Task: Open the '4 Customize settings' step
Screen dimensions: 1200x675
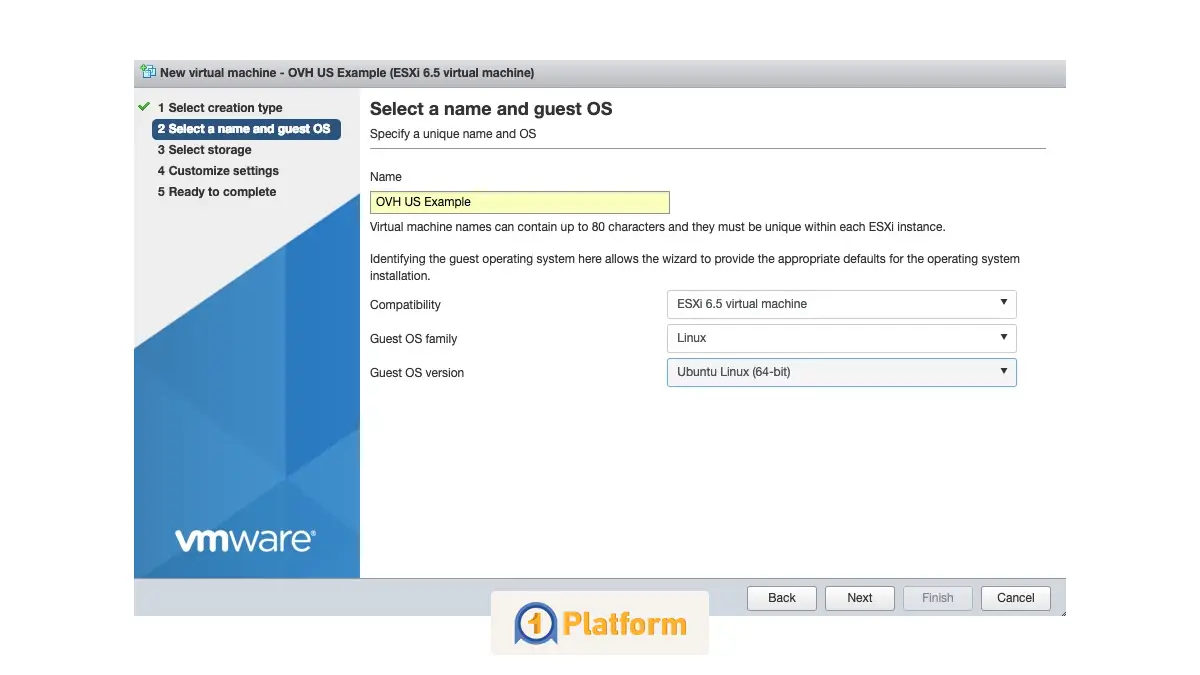Action: click(x=218, y=170)
